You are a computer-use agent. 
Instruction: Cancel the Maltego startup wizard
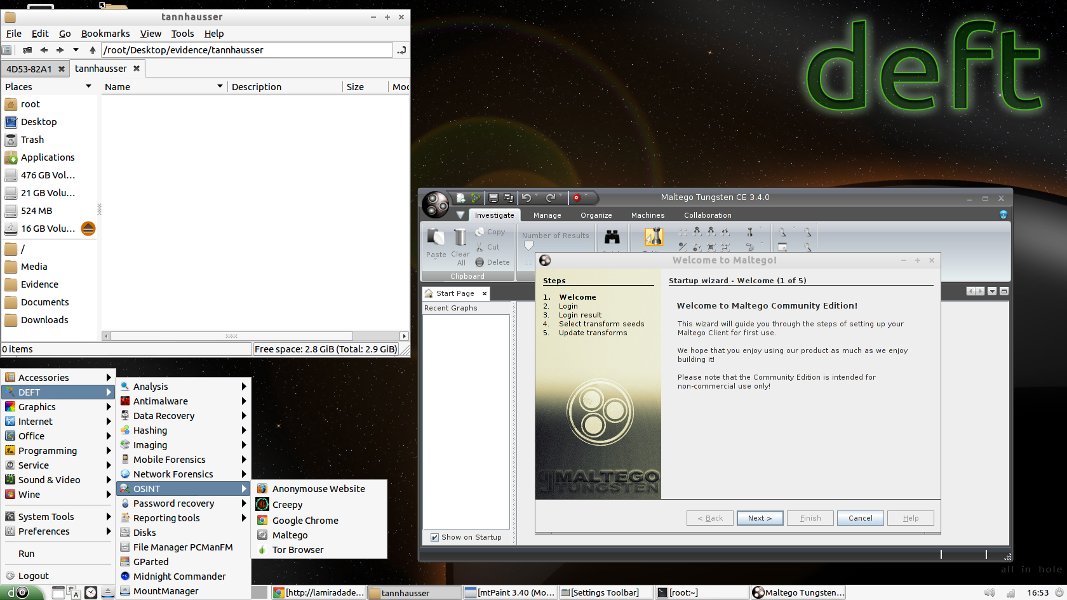click(862, 518)
